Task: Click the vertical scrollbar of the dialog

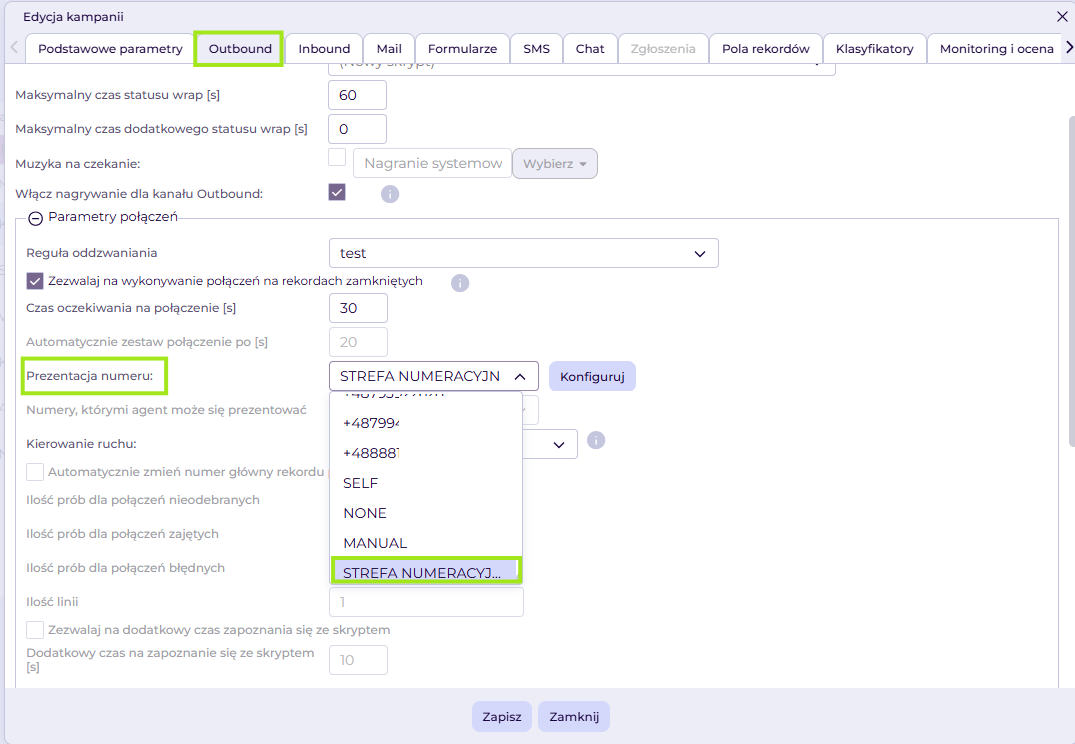Action: [1072, 281]
